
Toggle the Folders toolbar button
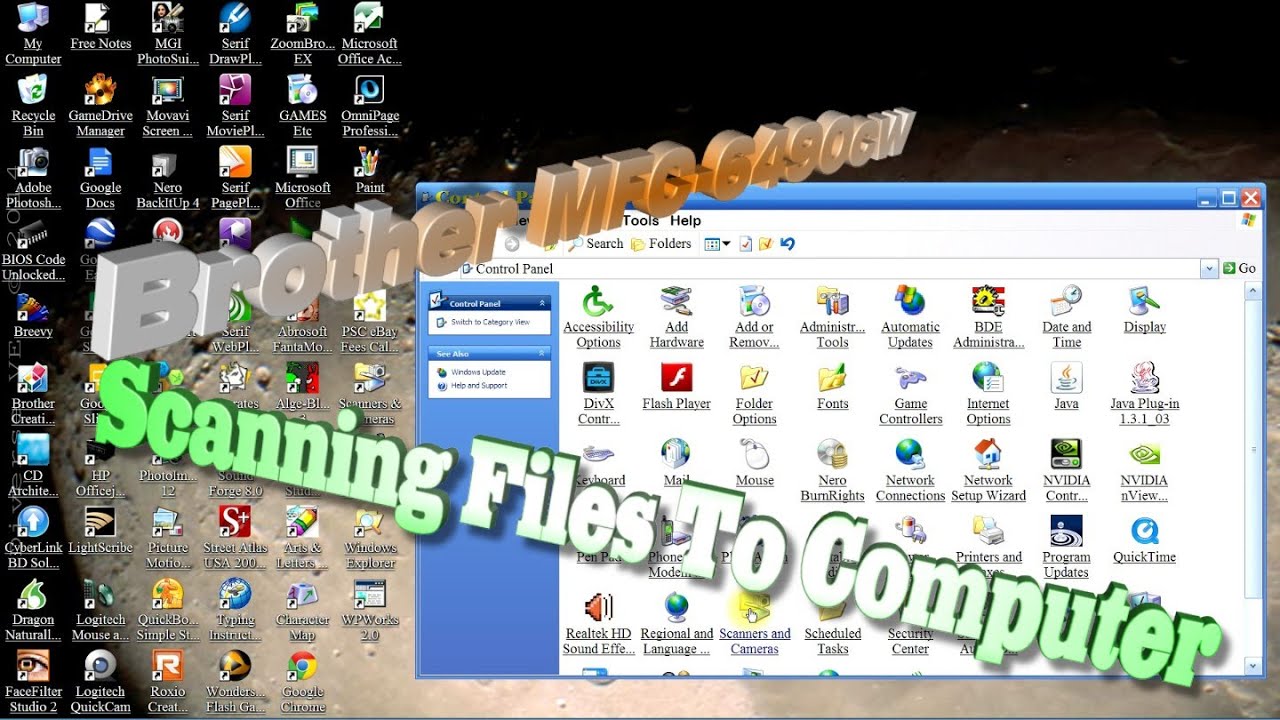(661, 244)
